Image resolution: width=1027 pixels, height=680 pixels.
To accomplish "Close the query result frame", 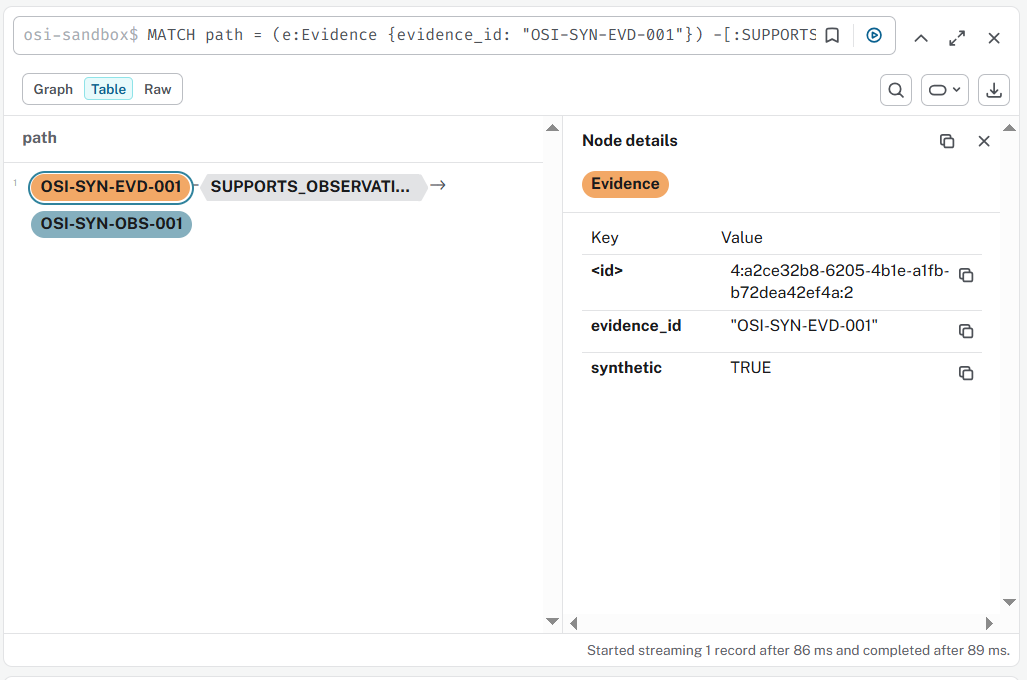I will coord(994,38).
